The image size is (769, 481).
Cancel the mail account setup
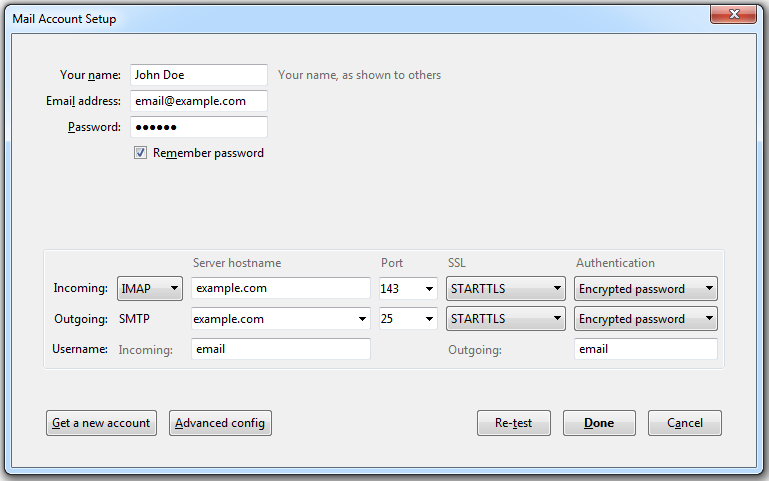coord(685,423)
